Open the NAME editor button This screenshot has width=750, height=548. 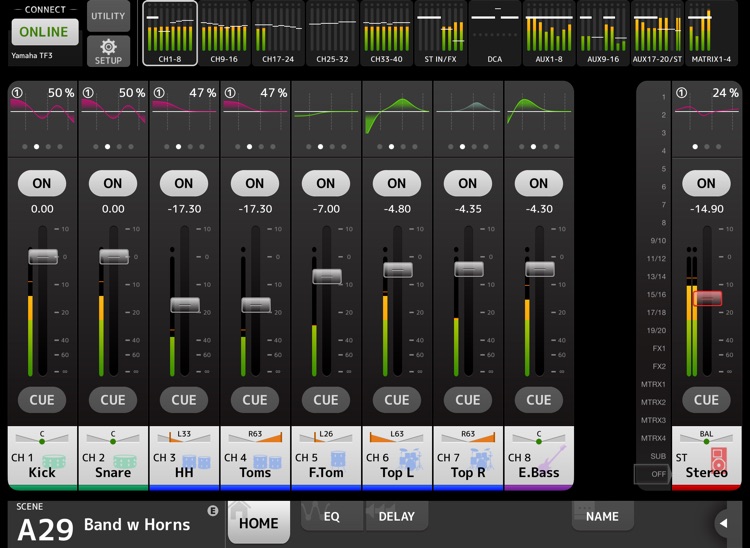pyautogui.click(x=602, y=516)
